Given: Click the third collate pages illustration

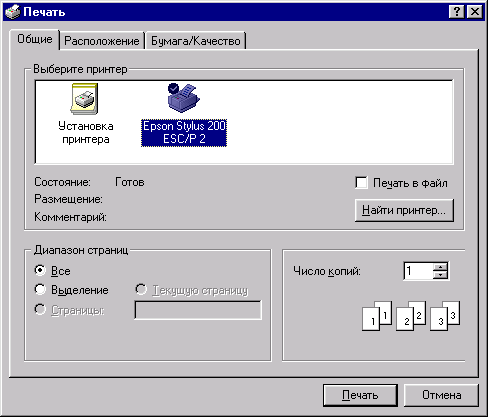Looking at the screenshot, I should 445,316.
